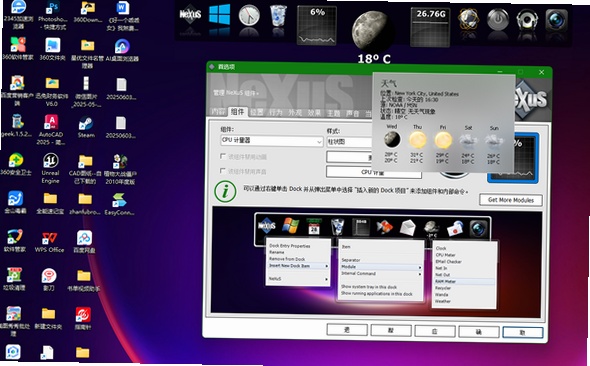590x366 pixels.
Task: Open the recycle bin in the dock
Action: point(278,16)
